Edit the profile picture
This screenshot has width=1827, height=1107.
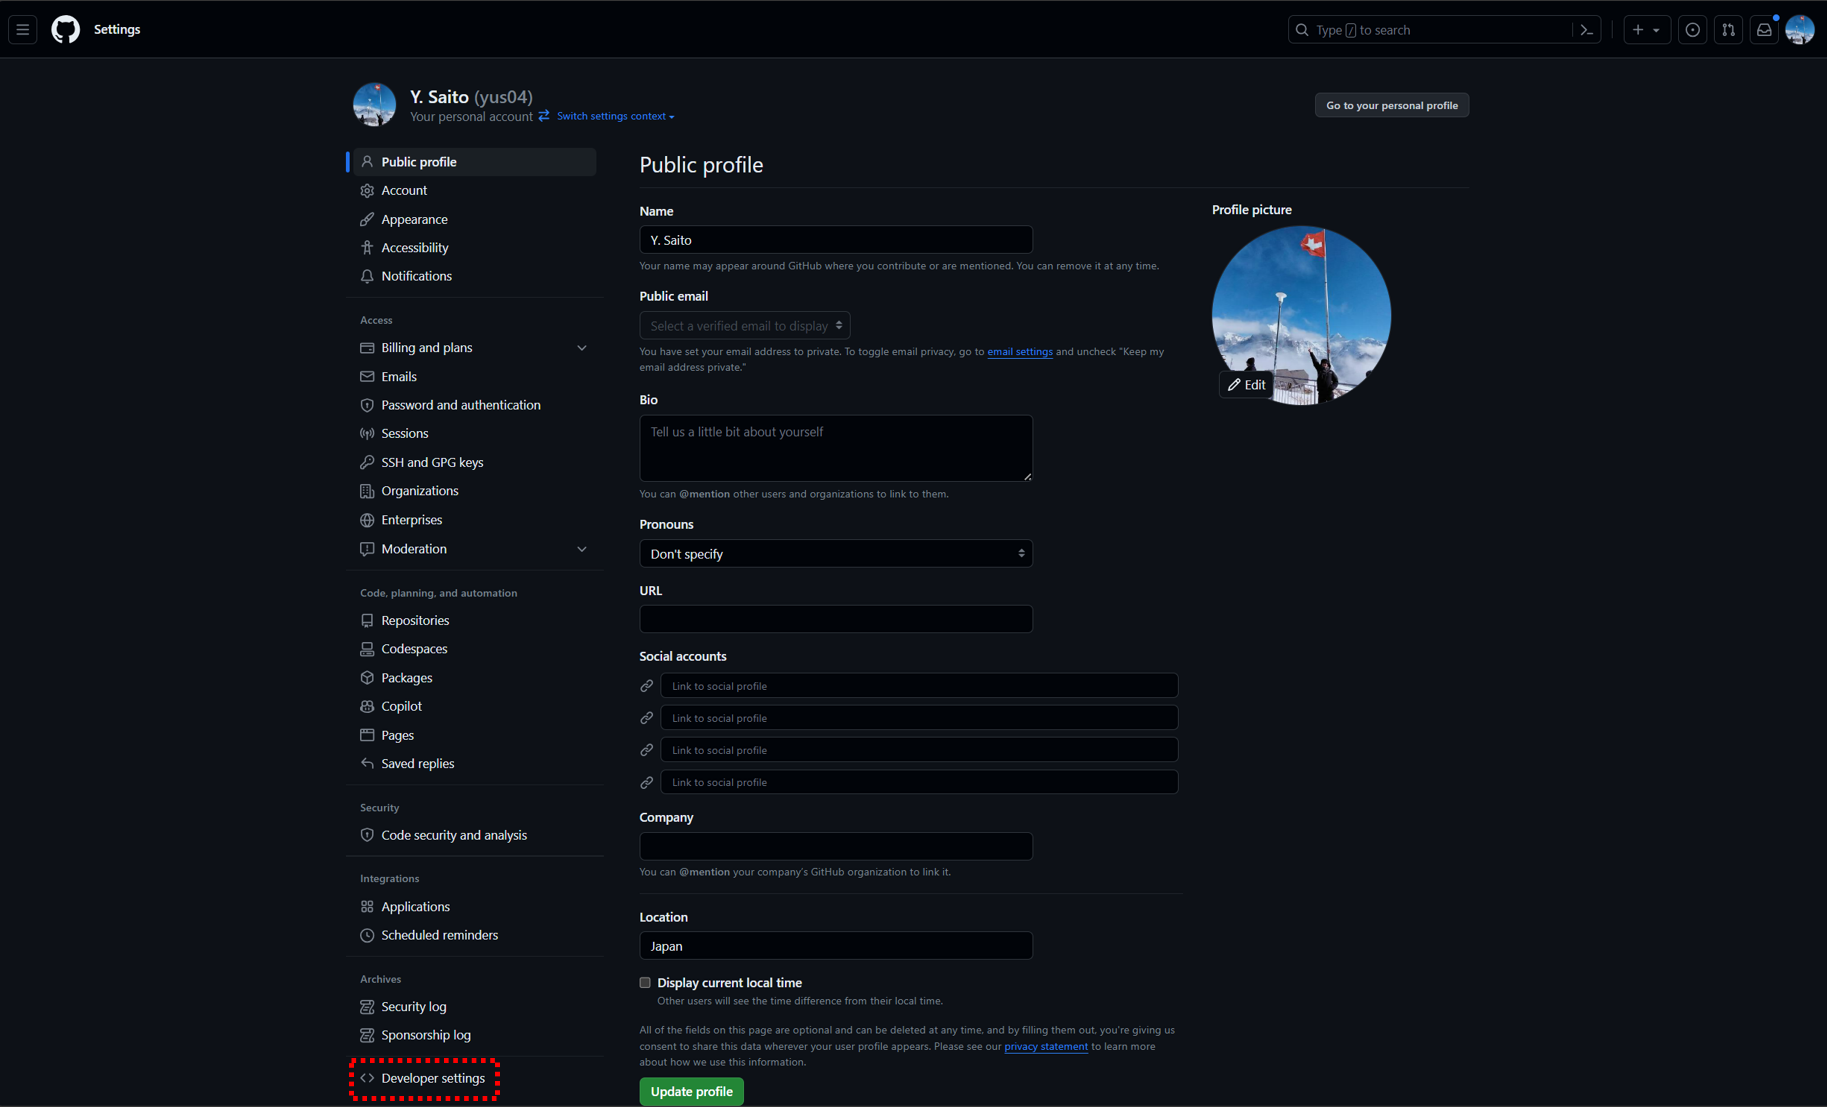[x=1246, y=385]
